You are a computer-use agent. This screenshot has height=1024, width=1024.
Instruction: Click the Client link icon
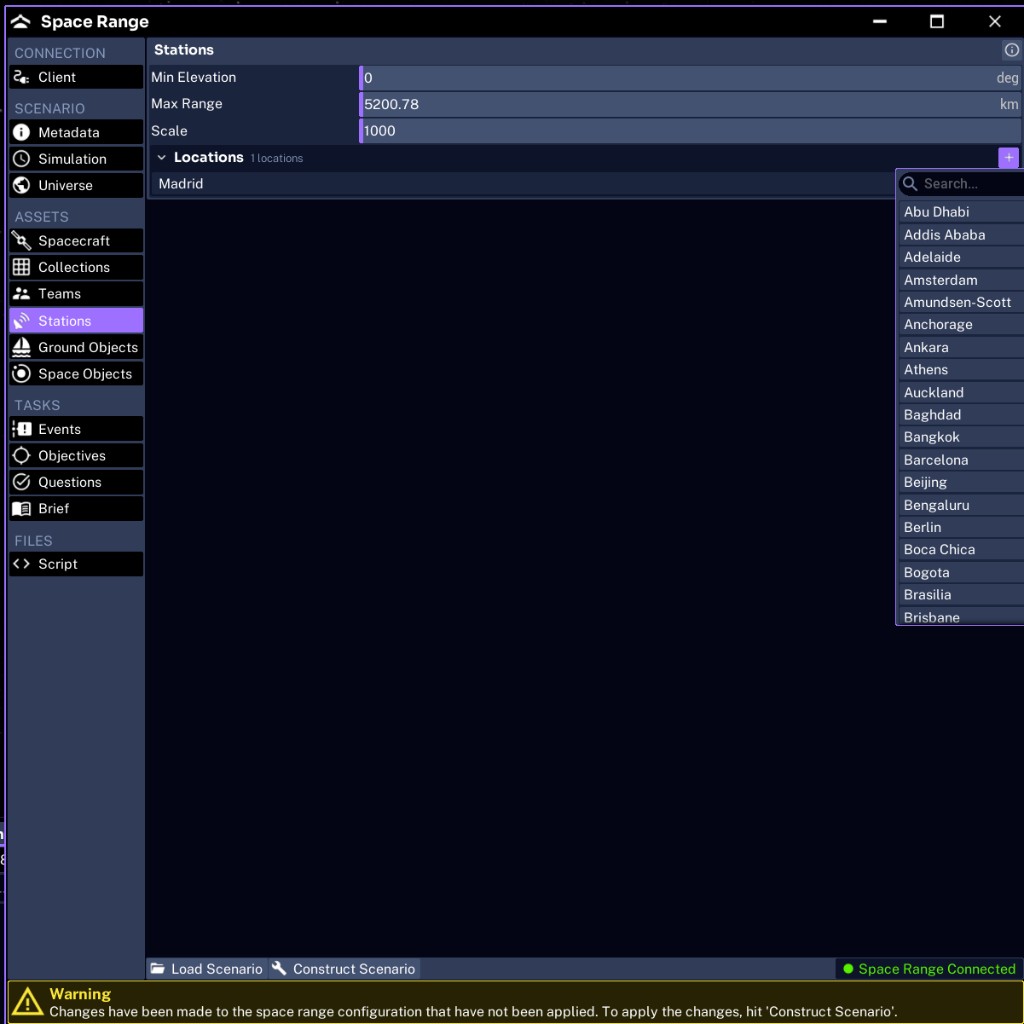point(22,77)
